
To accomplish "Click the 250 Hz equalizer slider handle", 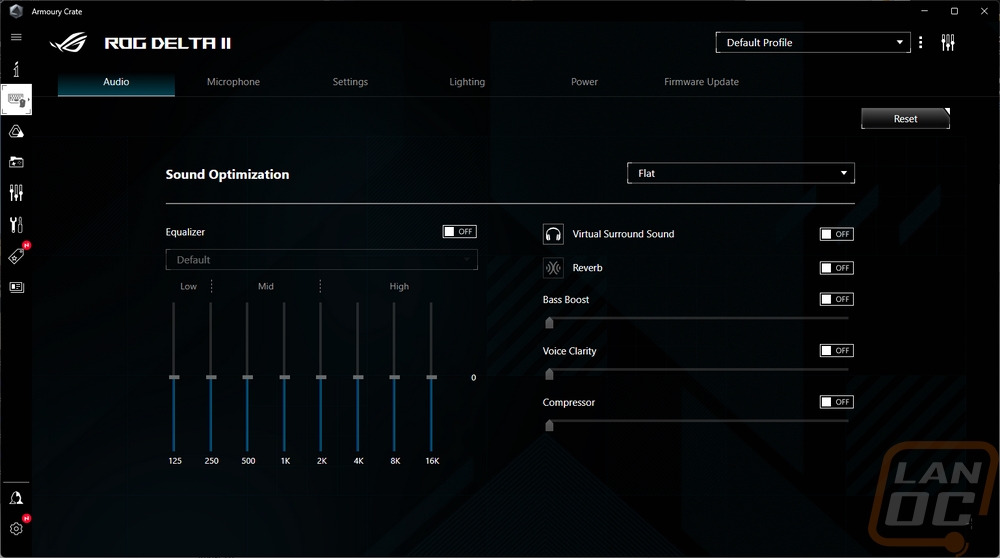I will 211,378.
